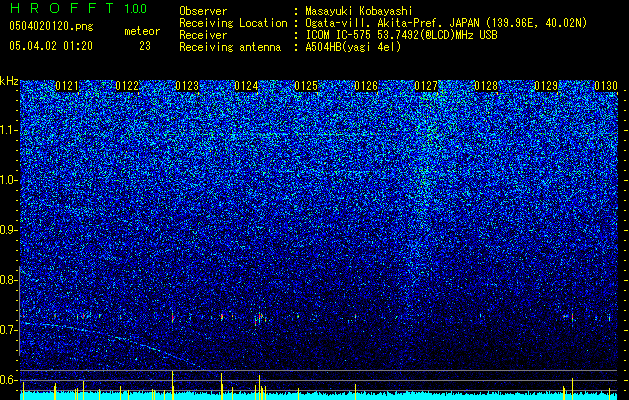Click the Receiving antenna label
The image size is (629, 400).
[230, 47]
